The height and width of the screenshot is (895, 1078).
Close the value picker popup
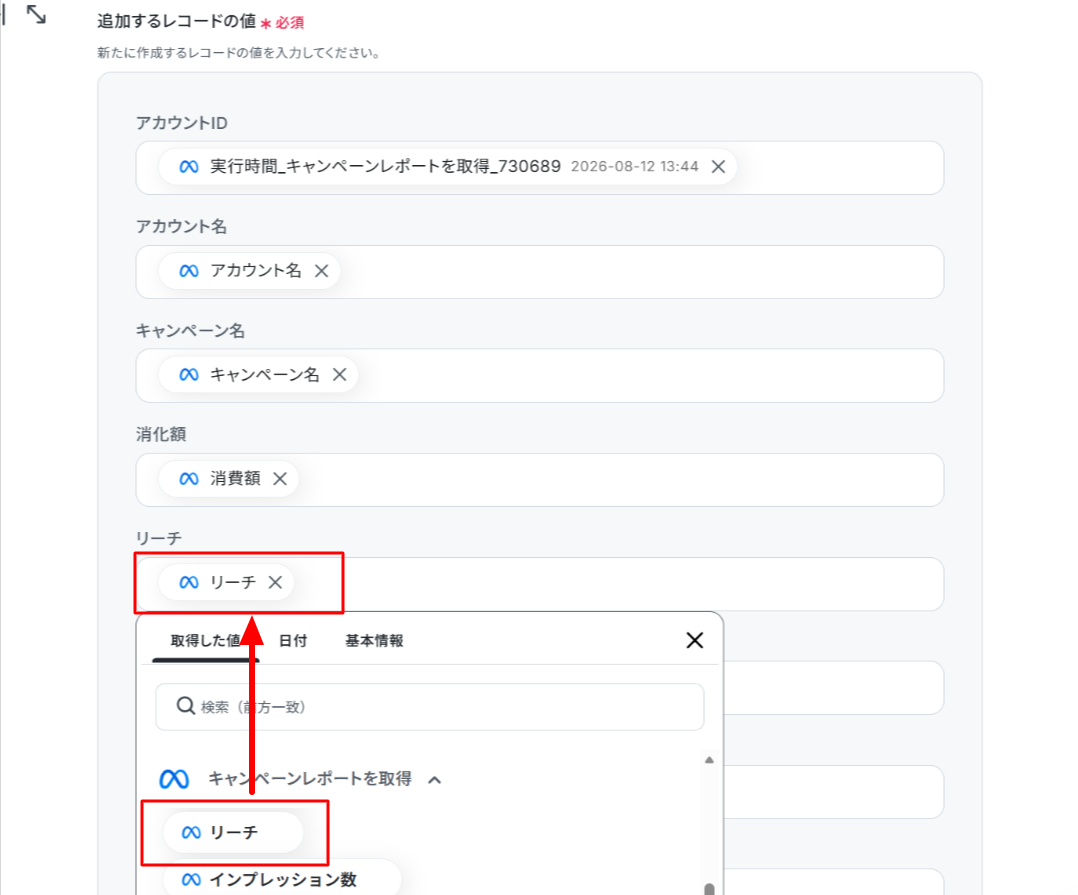[694, 641]
